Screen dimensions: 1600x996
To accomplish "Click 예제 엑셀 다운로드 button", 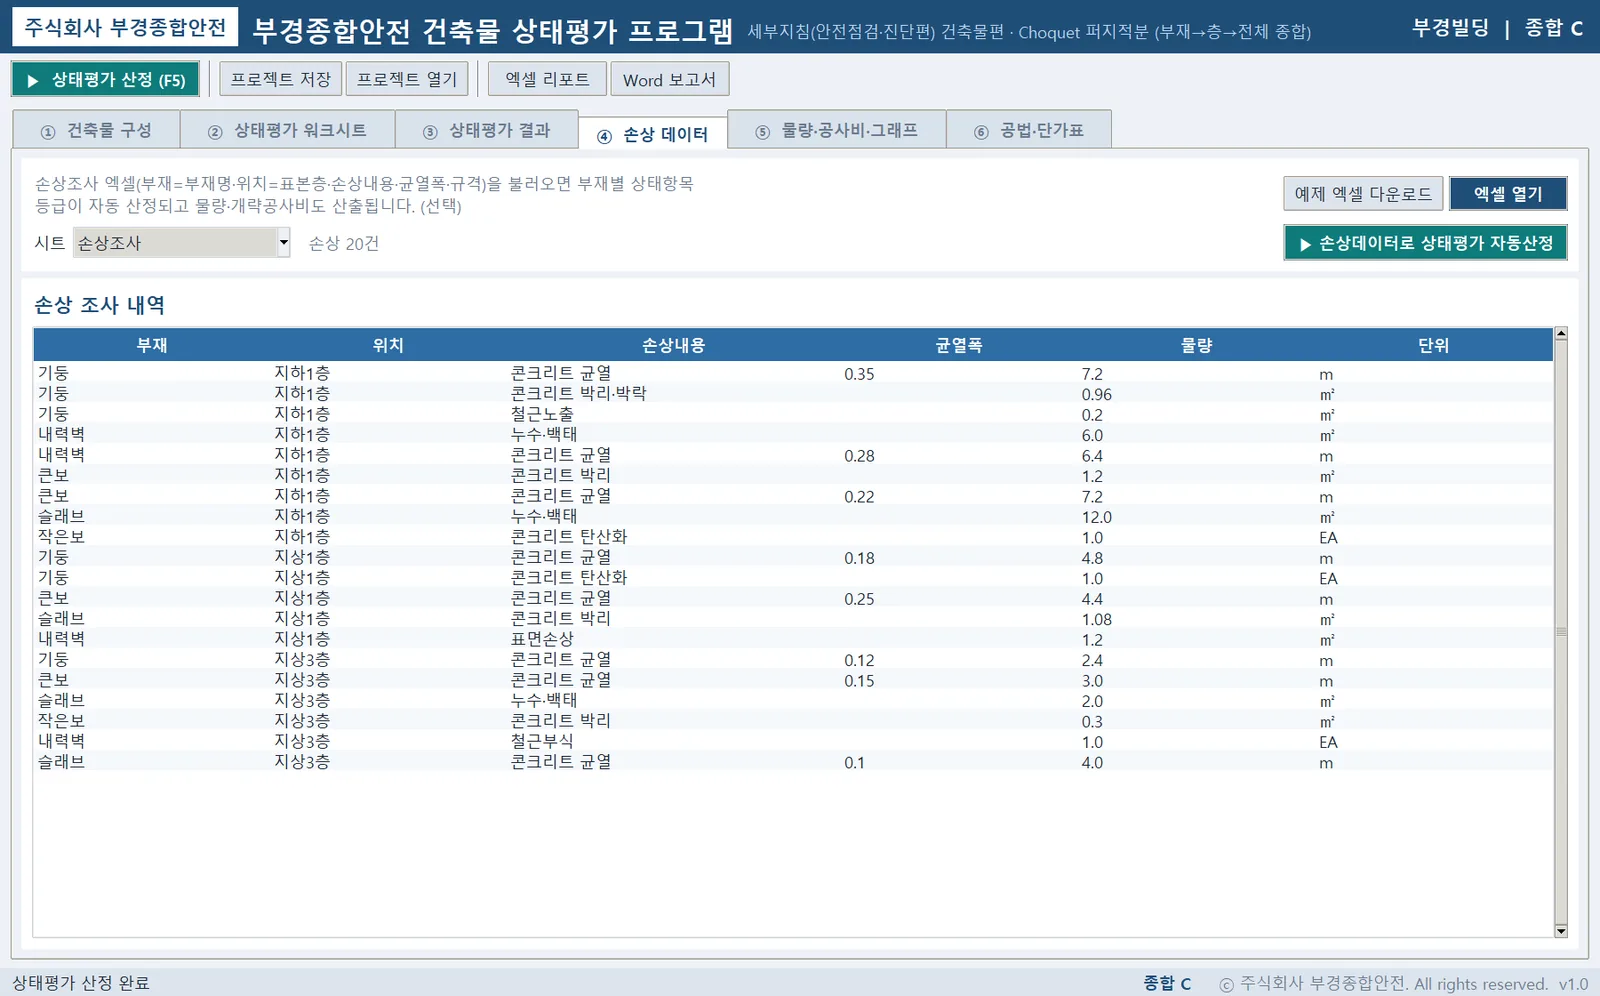I will pos(1363,194).
